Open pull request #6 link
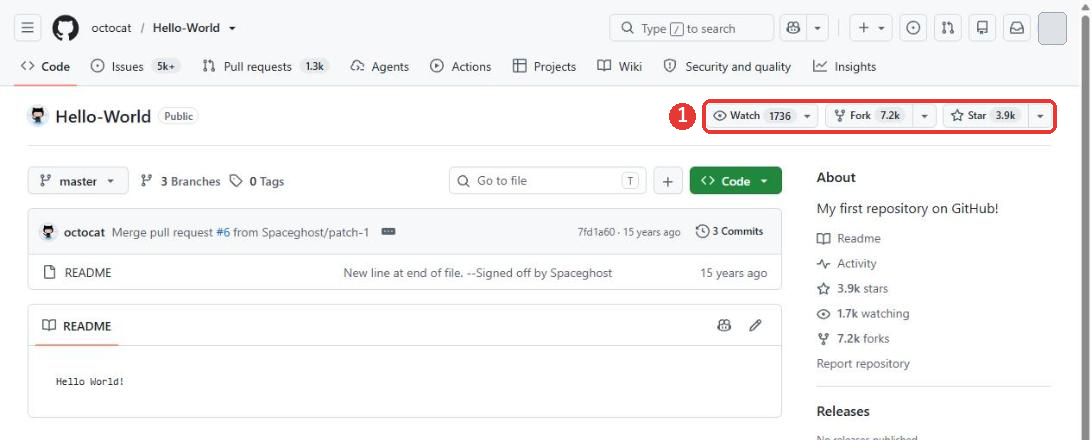This screenshot has height=440, width=1092. click(223, 232)
